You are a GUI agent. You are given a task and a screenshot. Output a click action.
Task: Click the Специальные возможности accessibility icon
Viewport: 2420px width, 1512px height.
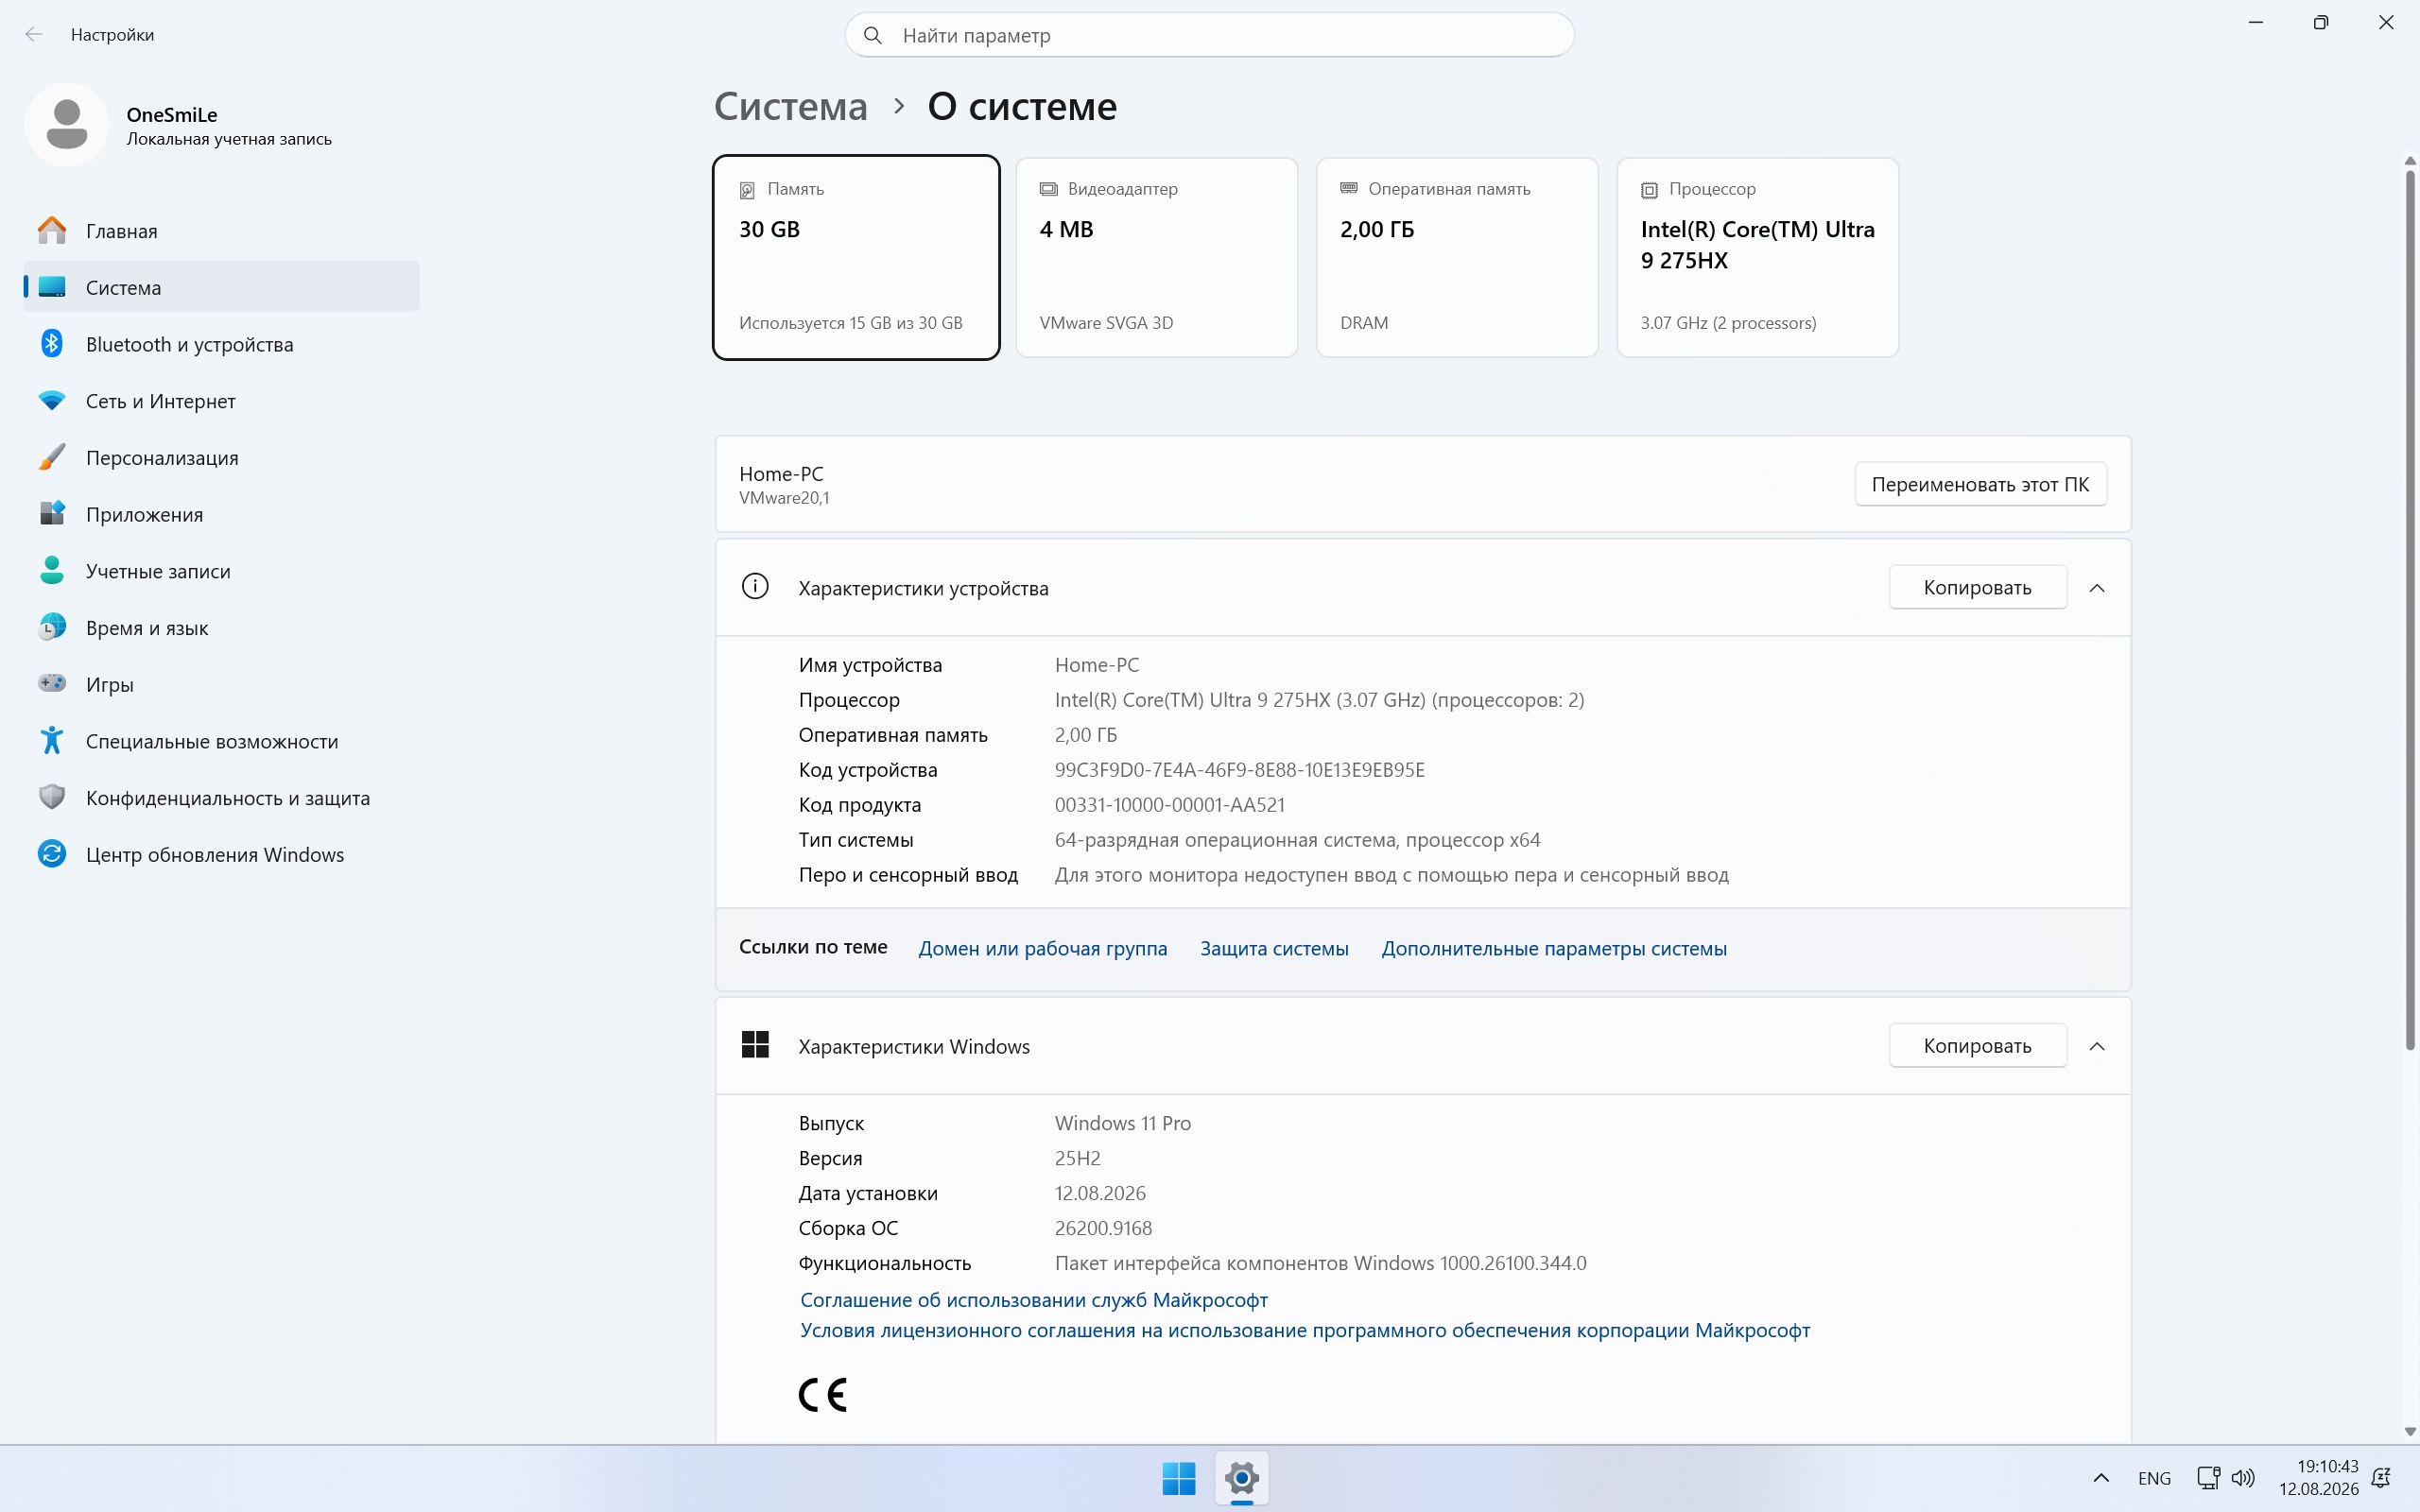coord(52,741)
